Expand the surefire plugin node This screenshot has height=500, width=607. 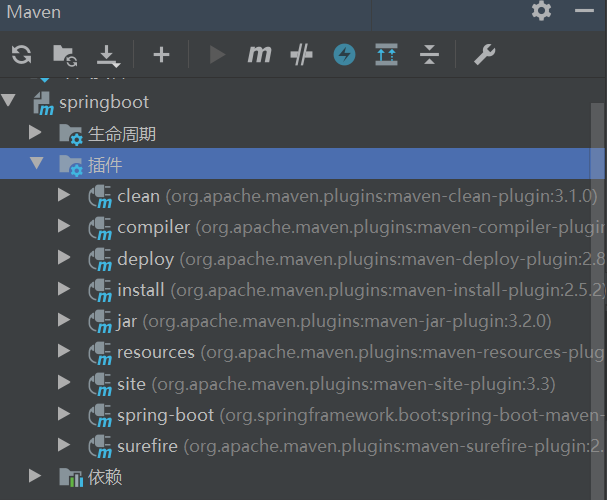64,445
